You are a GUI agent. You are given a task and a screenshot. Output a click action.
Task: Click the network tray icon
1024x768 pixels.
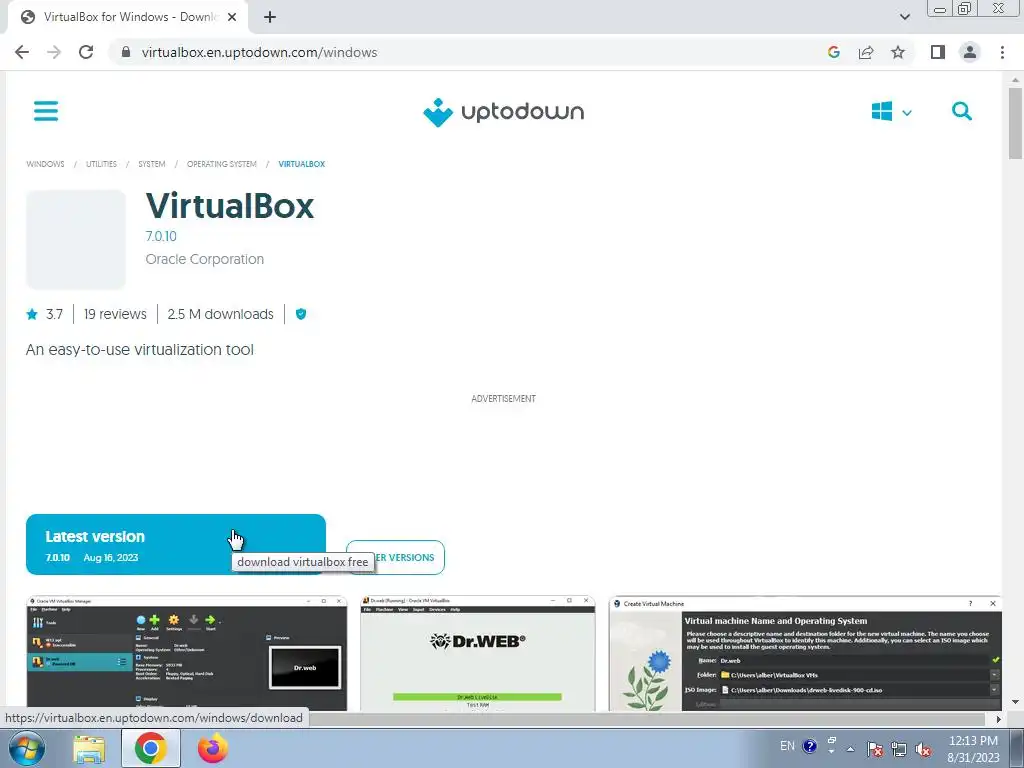(899, 749)
